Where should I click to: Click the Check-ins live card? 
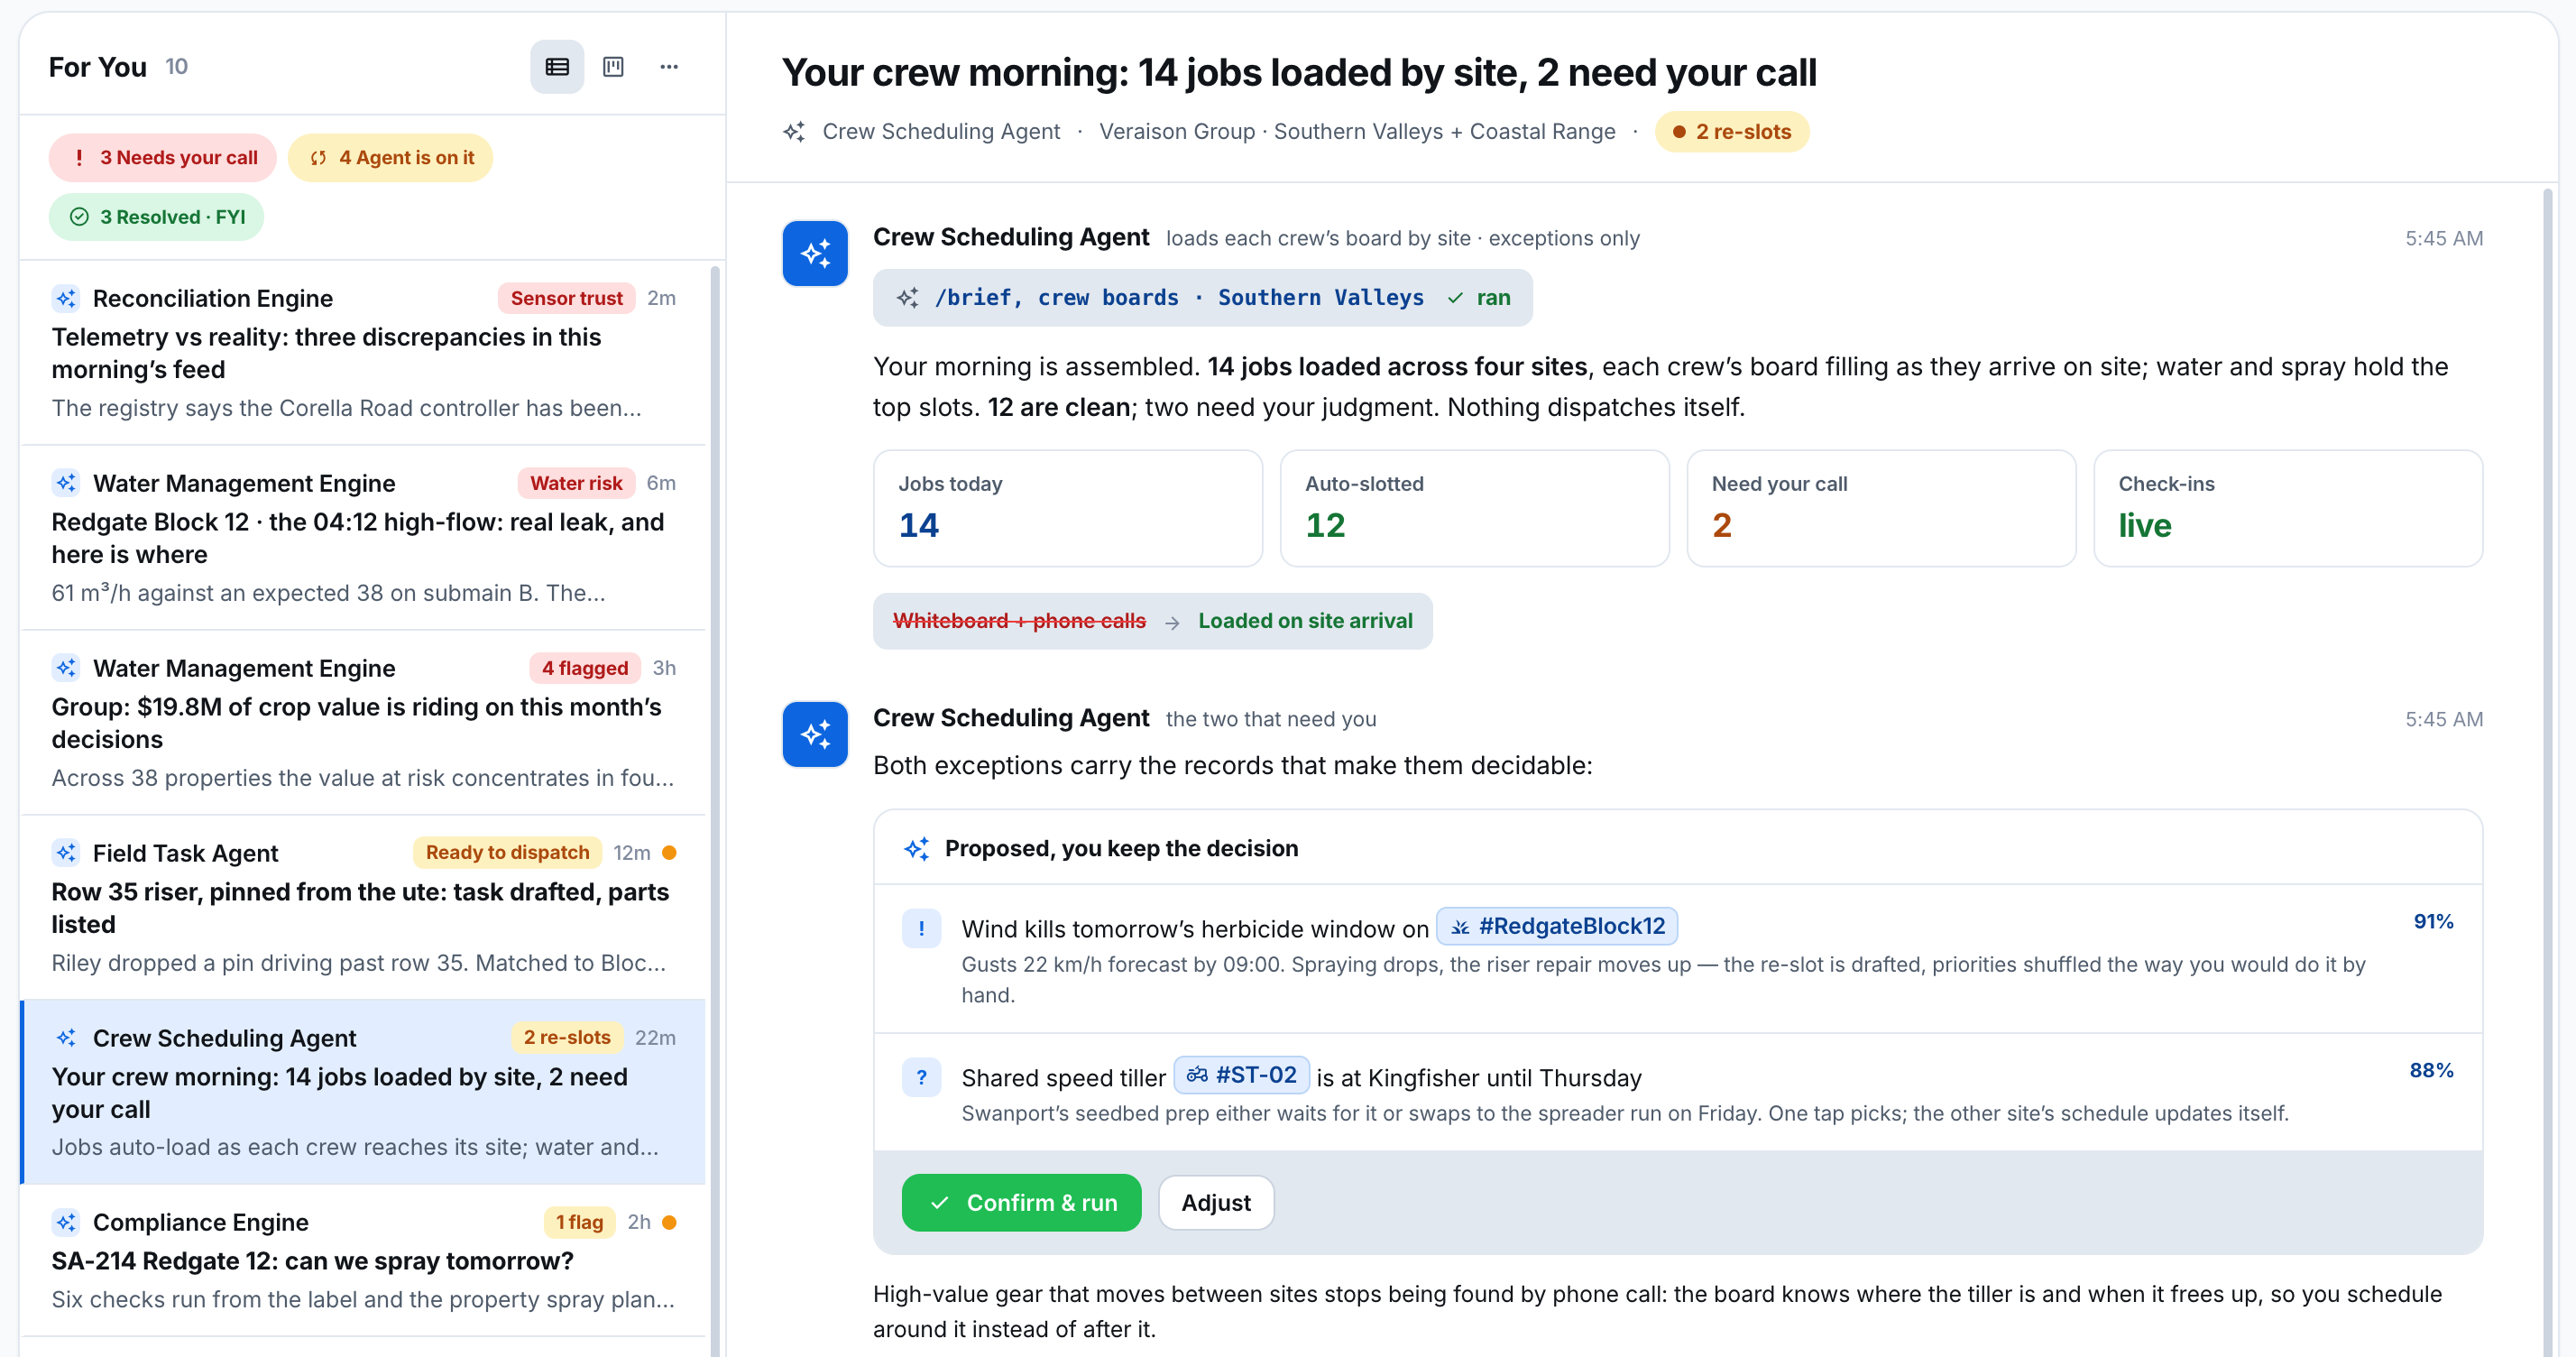tap(2288, 509)
